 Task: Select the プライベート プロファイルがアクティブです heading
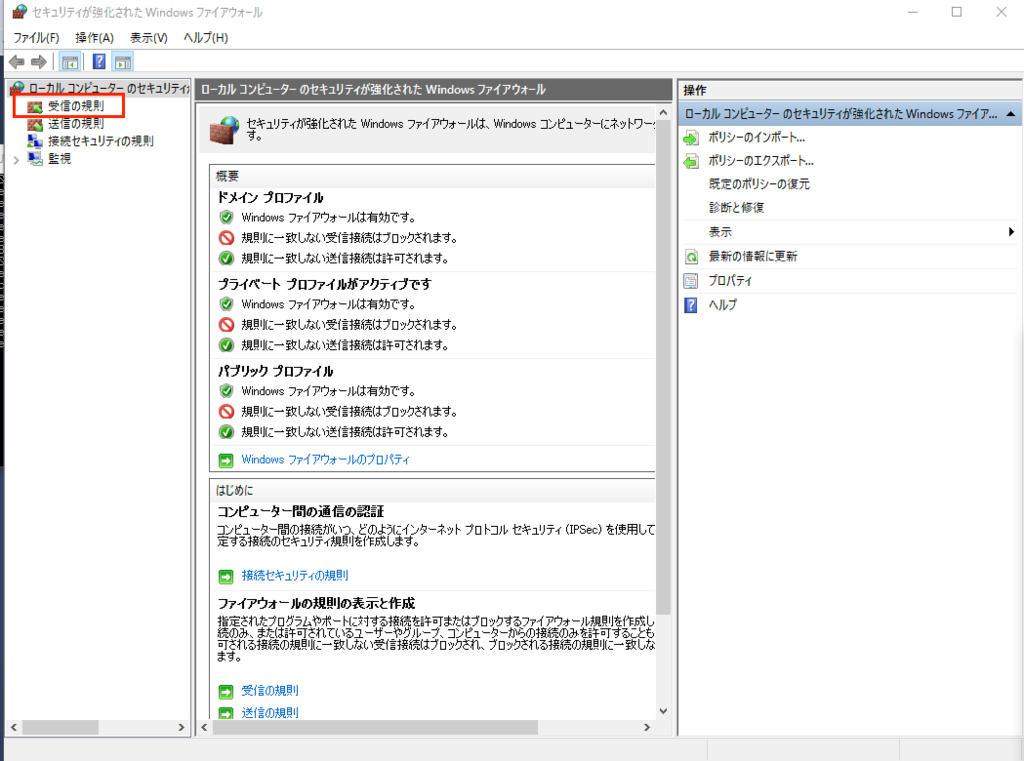(x=325, y=284)
